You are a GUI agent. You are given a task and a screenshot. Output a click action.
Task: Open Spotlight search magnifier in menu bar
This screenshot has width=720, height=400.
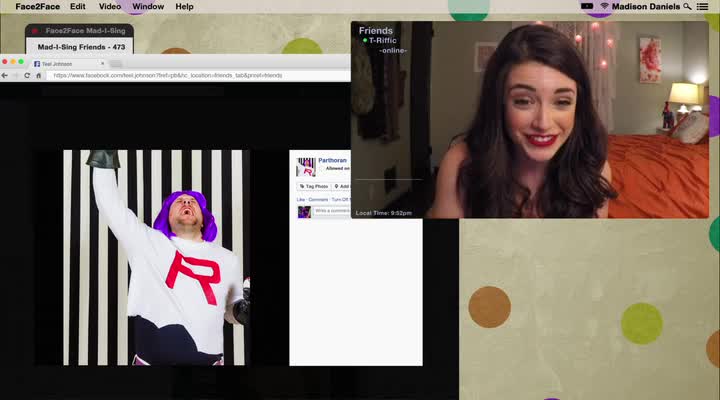point(687,7)
